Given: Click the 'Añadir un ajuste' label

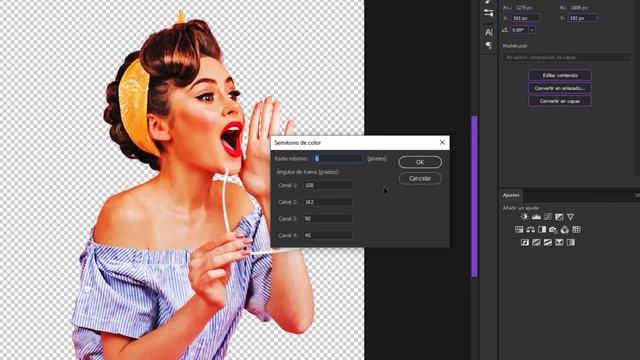Looking at the screenshot, I should click(521, 208).
